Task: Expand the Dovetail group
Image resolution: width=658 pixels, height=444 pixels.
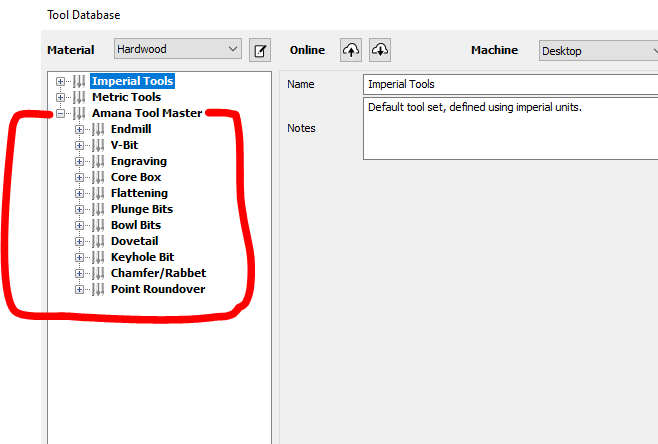Action: pos(79,241)
